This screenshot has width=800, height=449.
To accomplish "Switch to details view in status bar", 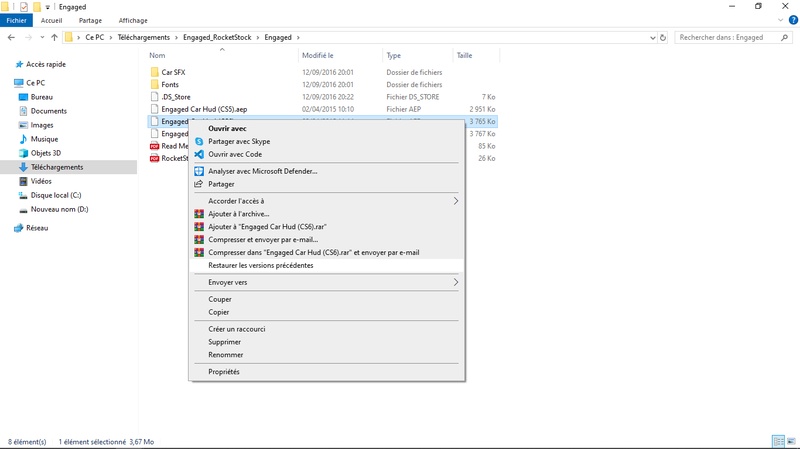I will pos(778,441).
